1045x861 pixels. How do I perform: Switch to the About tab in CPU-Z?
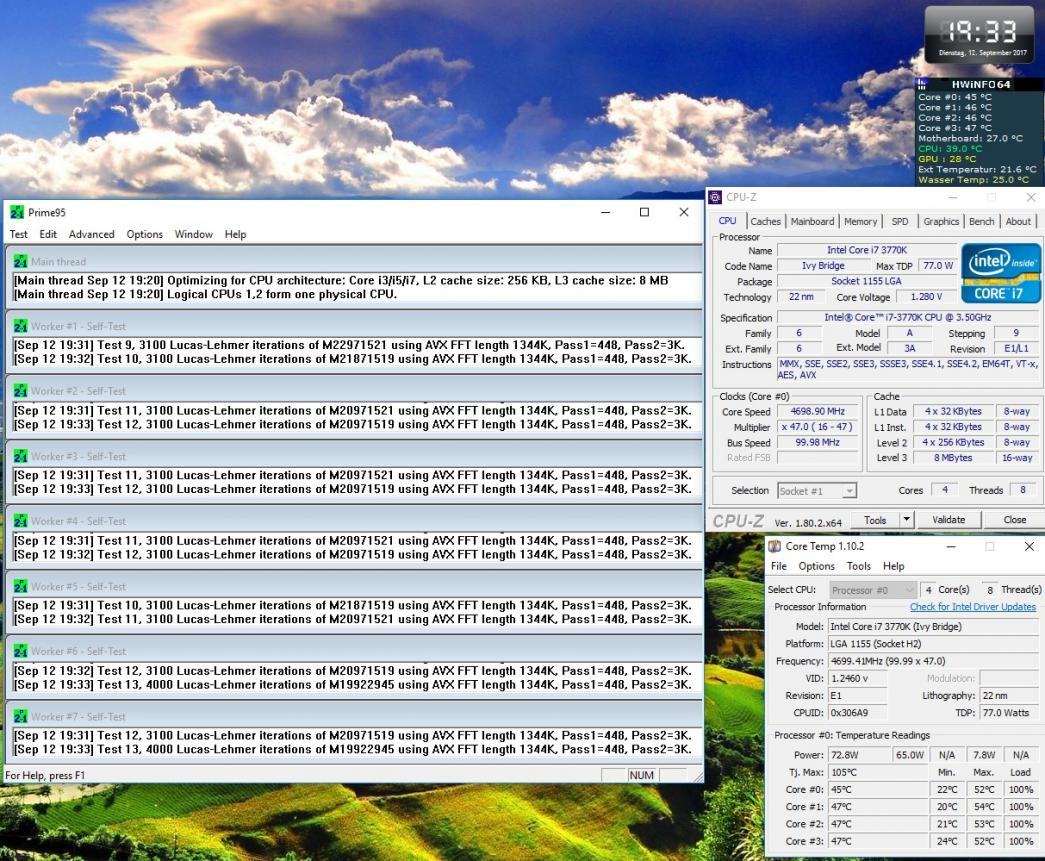click(1018, 221)
